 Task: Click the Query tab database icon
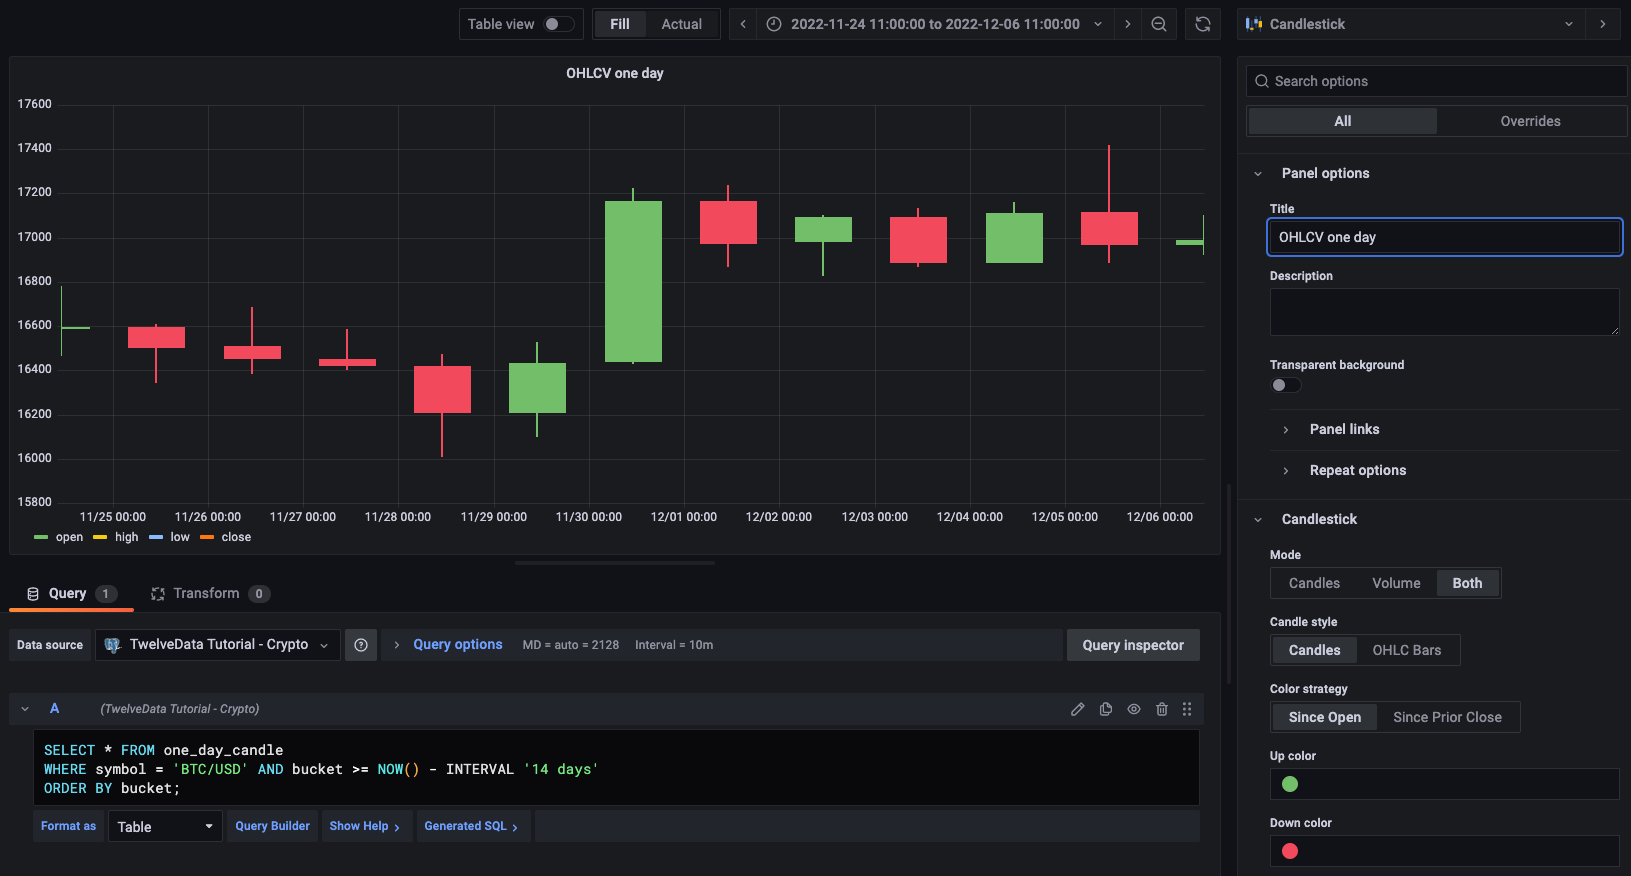click(x=33, y=594)
